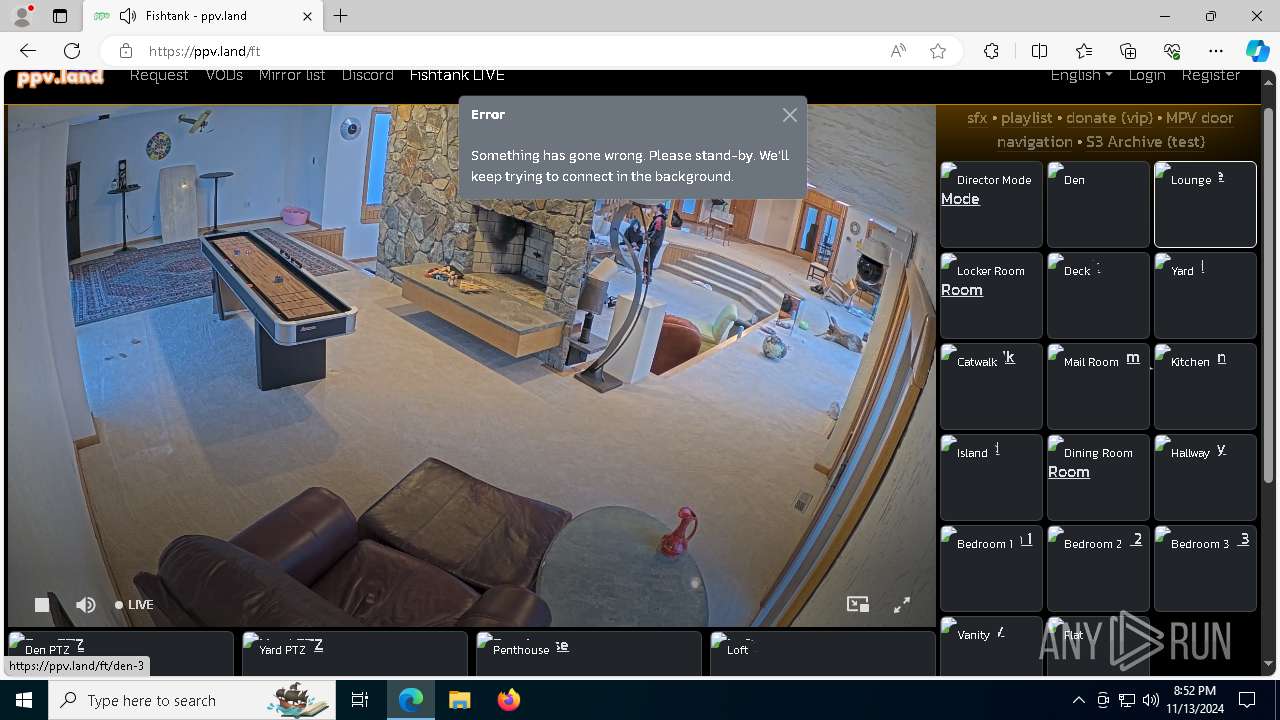This screenshot has width=1280, height=720.
Task: Launch Firefox from taskbar
Action: click(509, 700)
